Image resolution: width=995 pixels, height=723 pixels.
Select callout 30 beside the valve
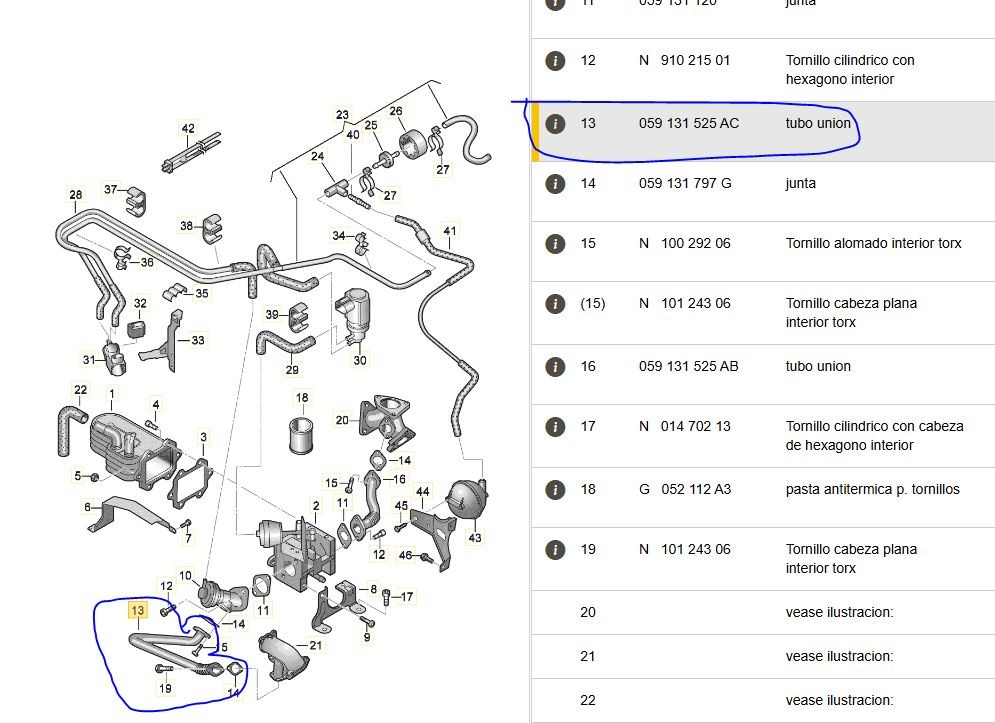360,361
